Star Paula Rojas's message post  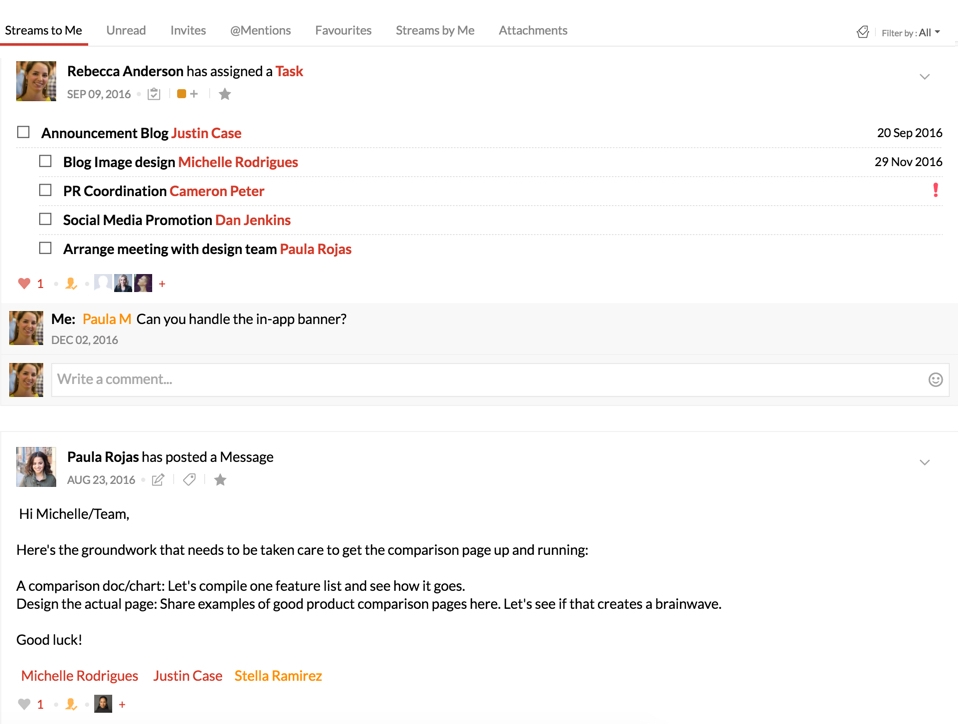[x=220, y=480]
